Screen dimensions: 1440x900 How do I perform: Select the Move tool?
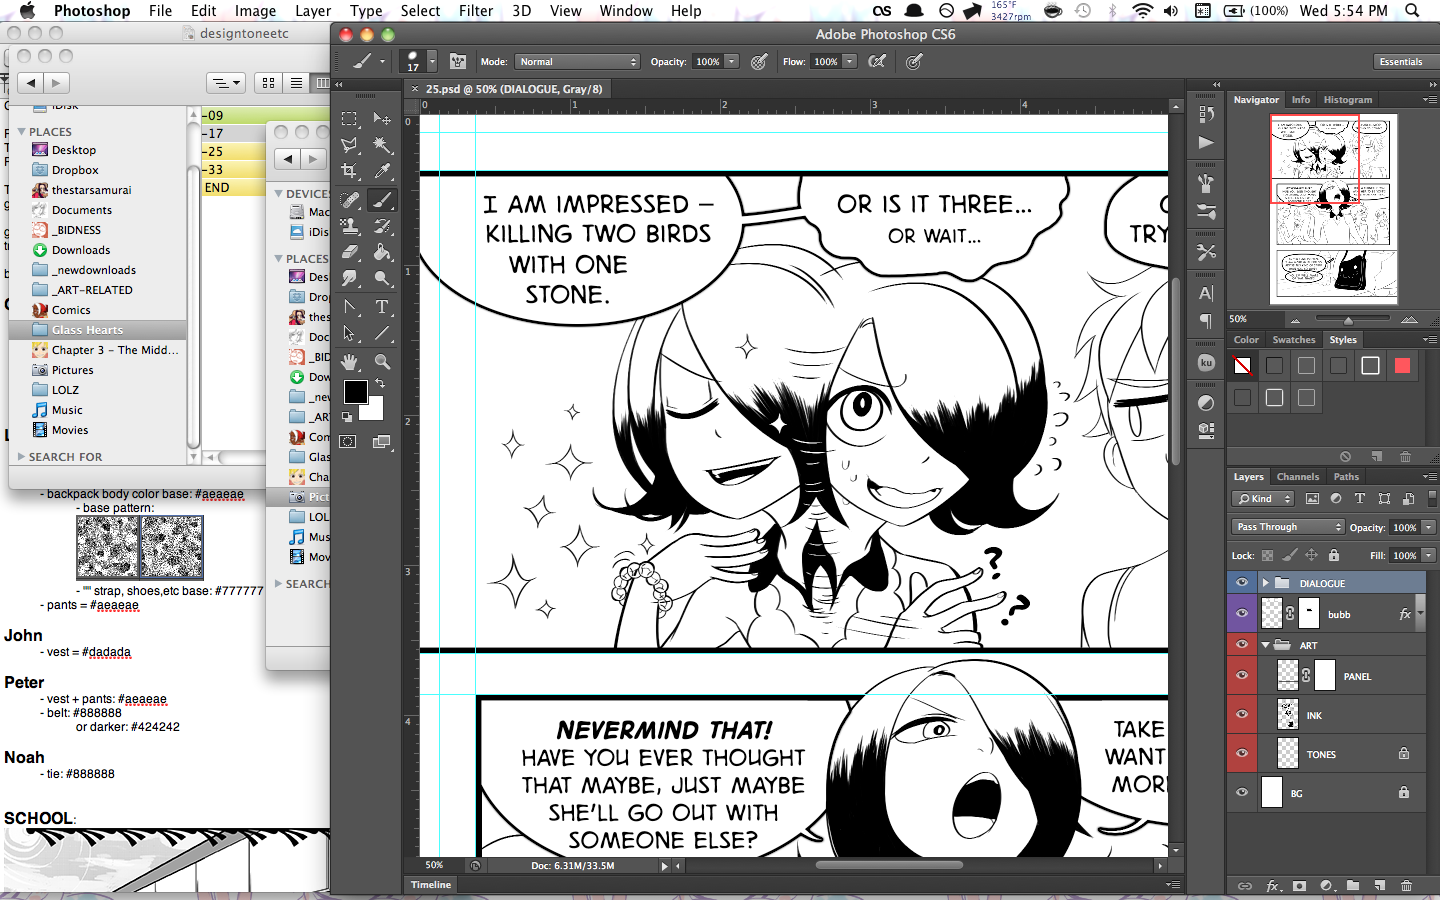coord(382,119)
